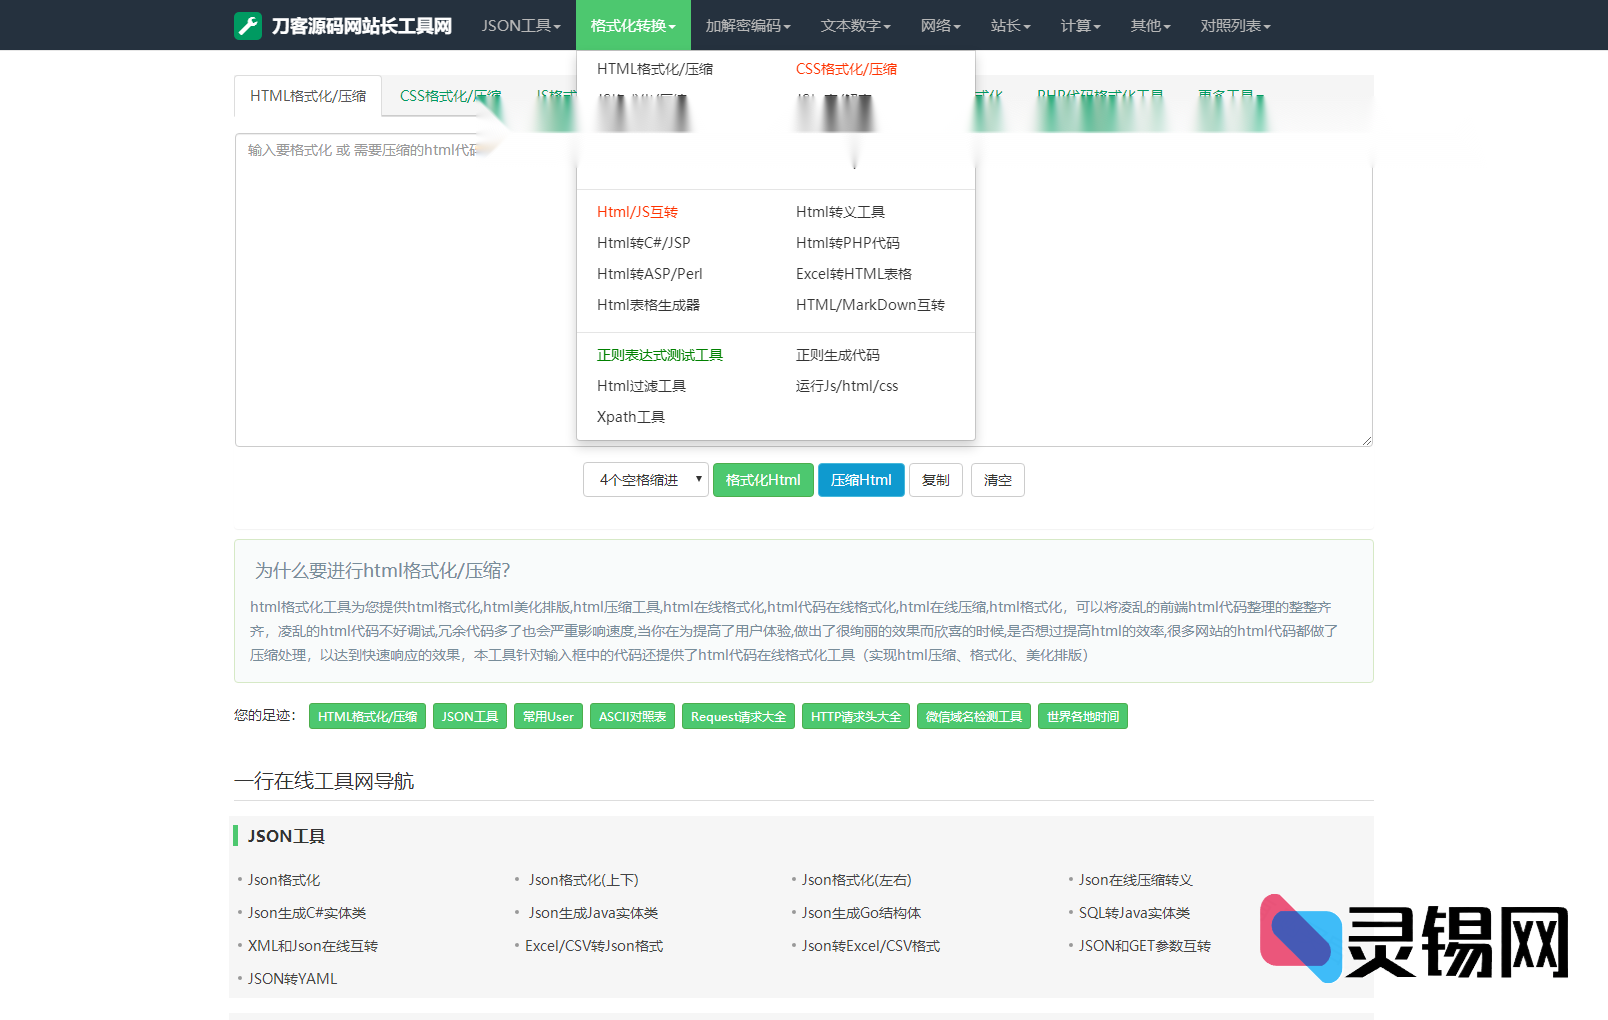Click the 灵锡网 watermark logo

(1414, 940)
